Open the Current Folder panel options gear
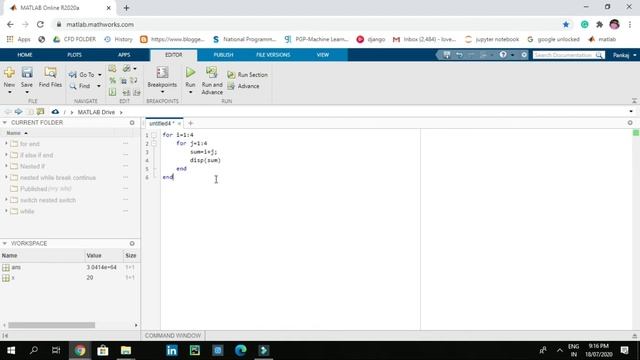Image resolution: width=640 pixels, height=360 pixels. [132, 122]
